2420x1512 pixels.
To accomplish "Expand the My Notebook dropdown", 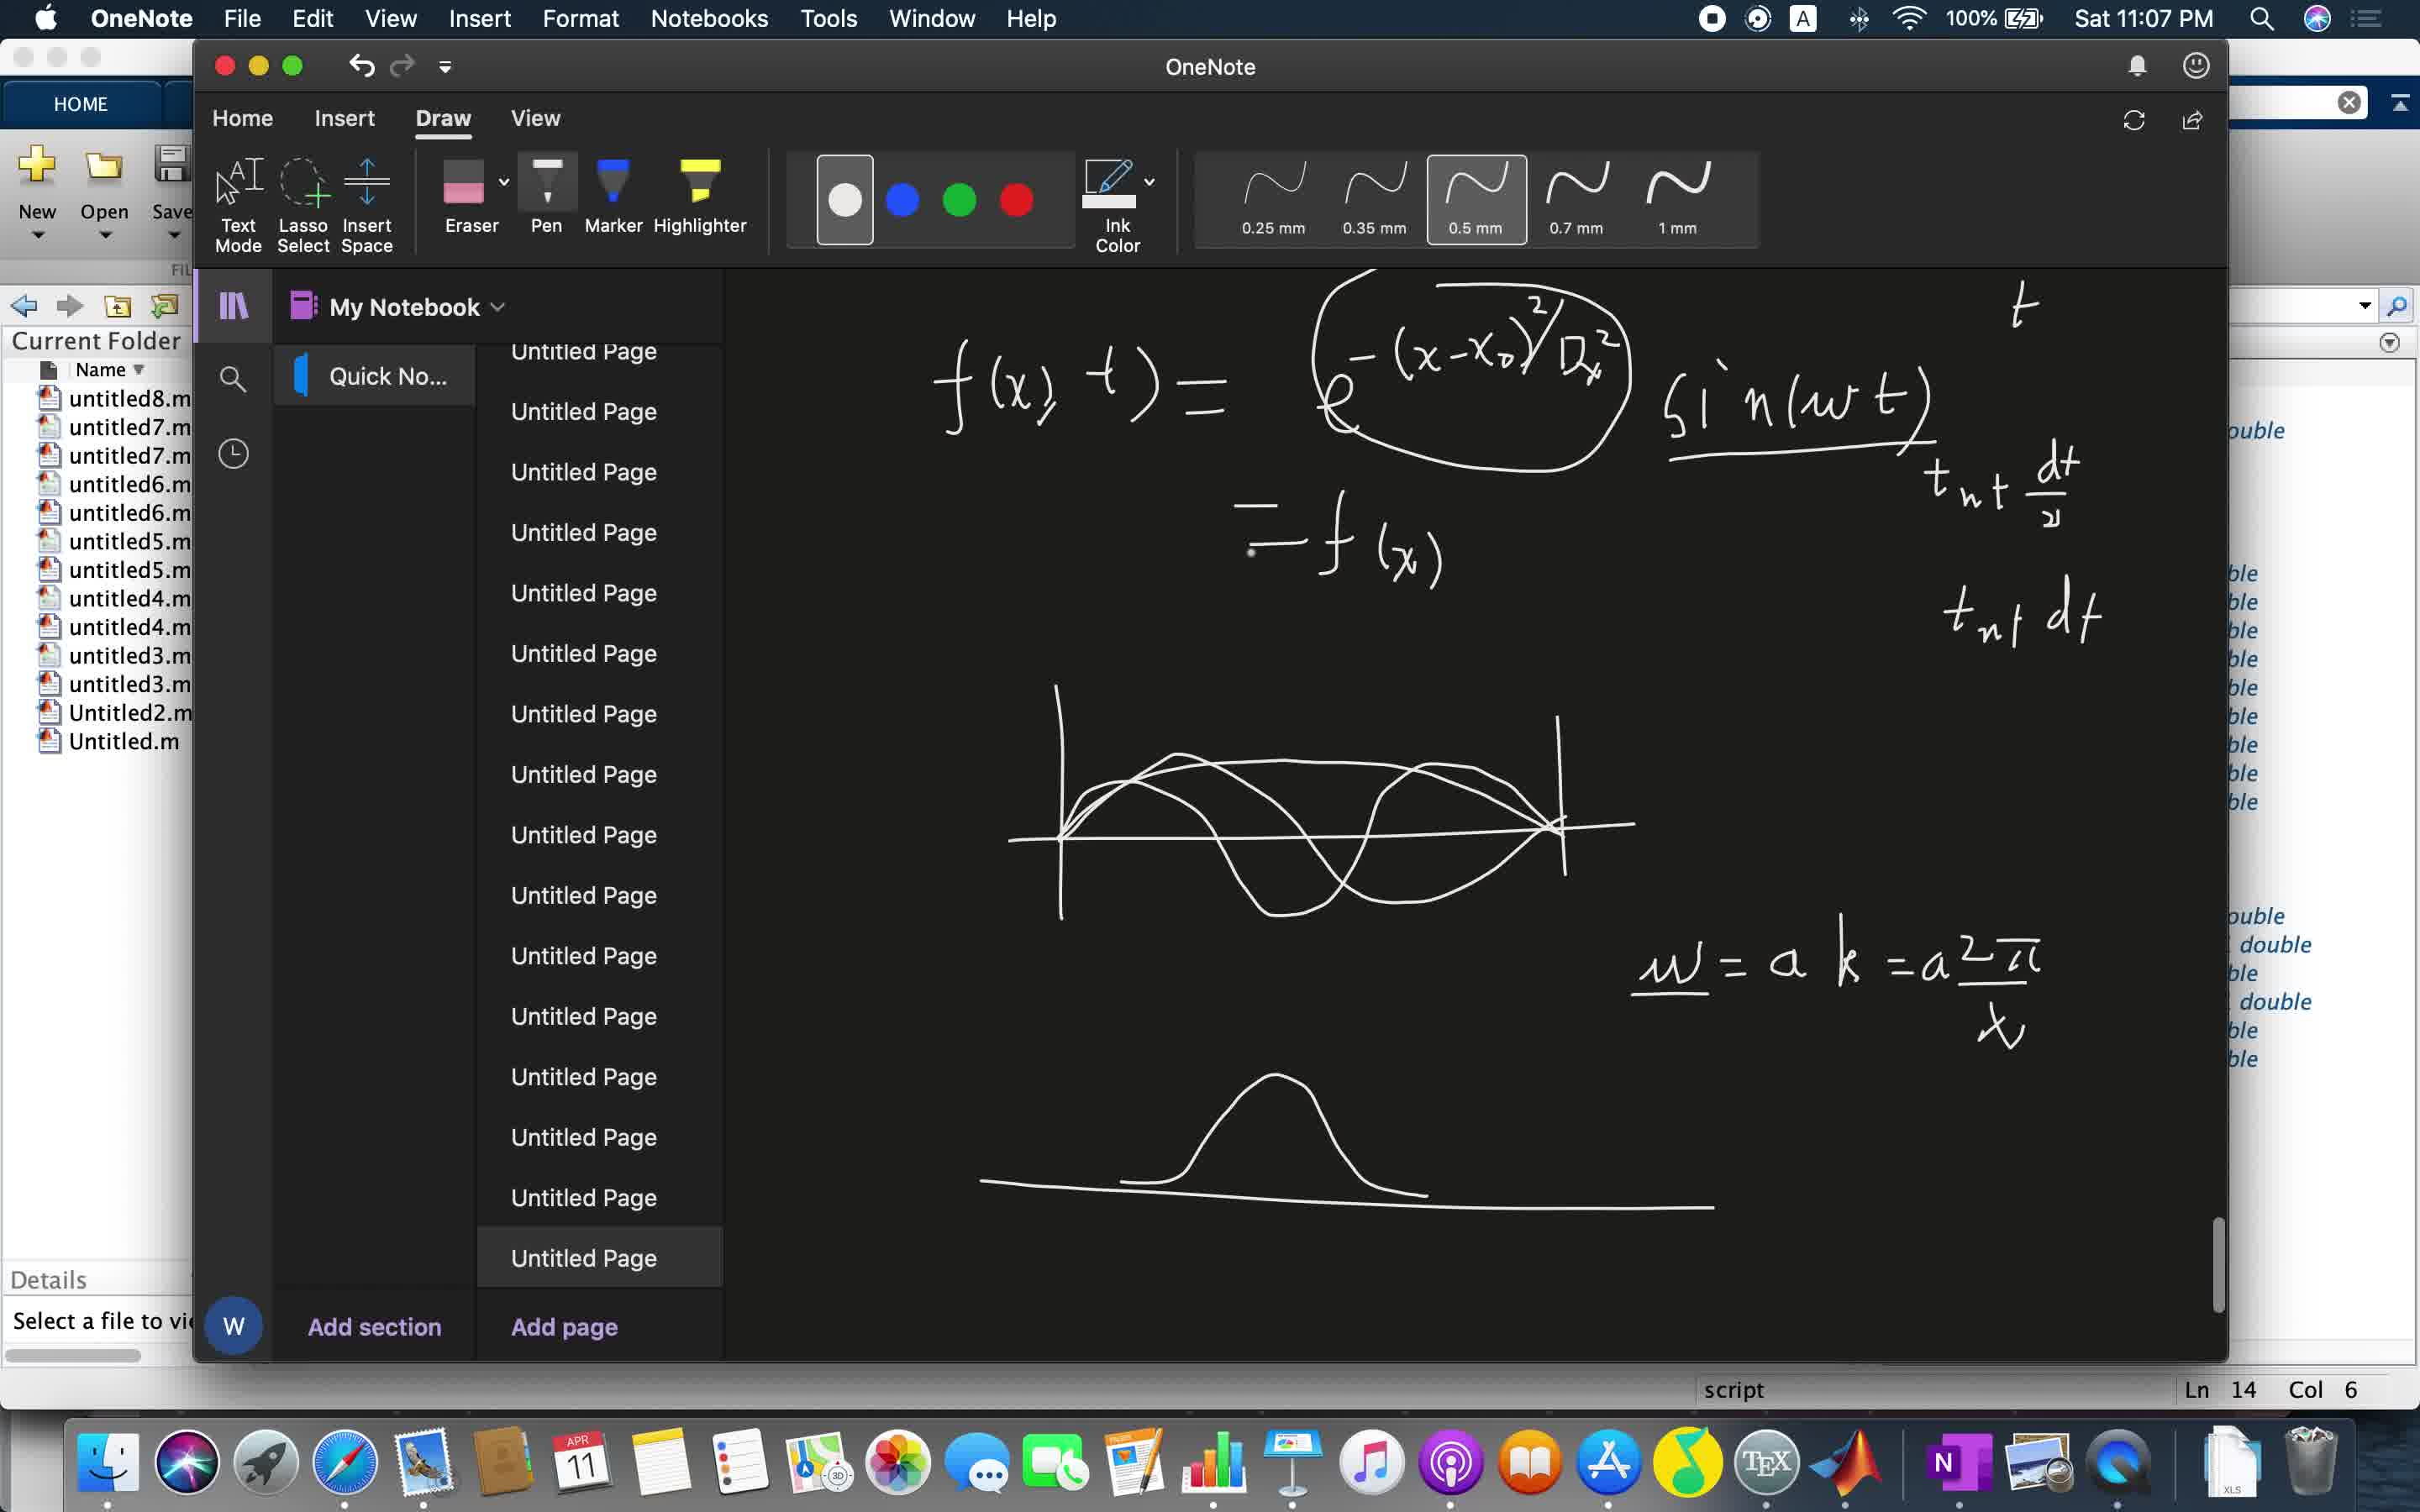I will click(498, 307).
